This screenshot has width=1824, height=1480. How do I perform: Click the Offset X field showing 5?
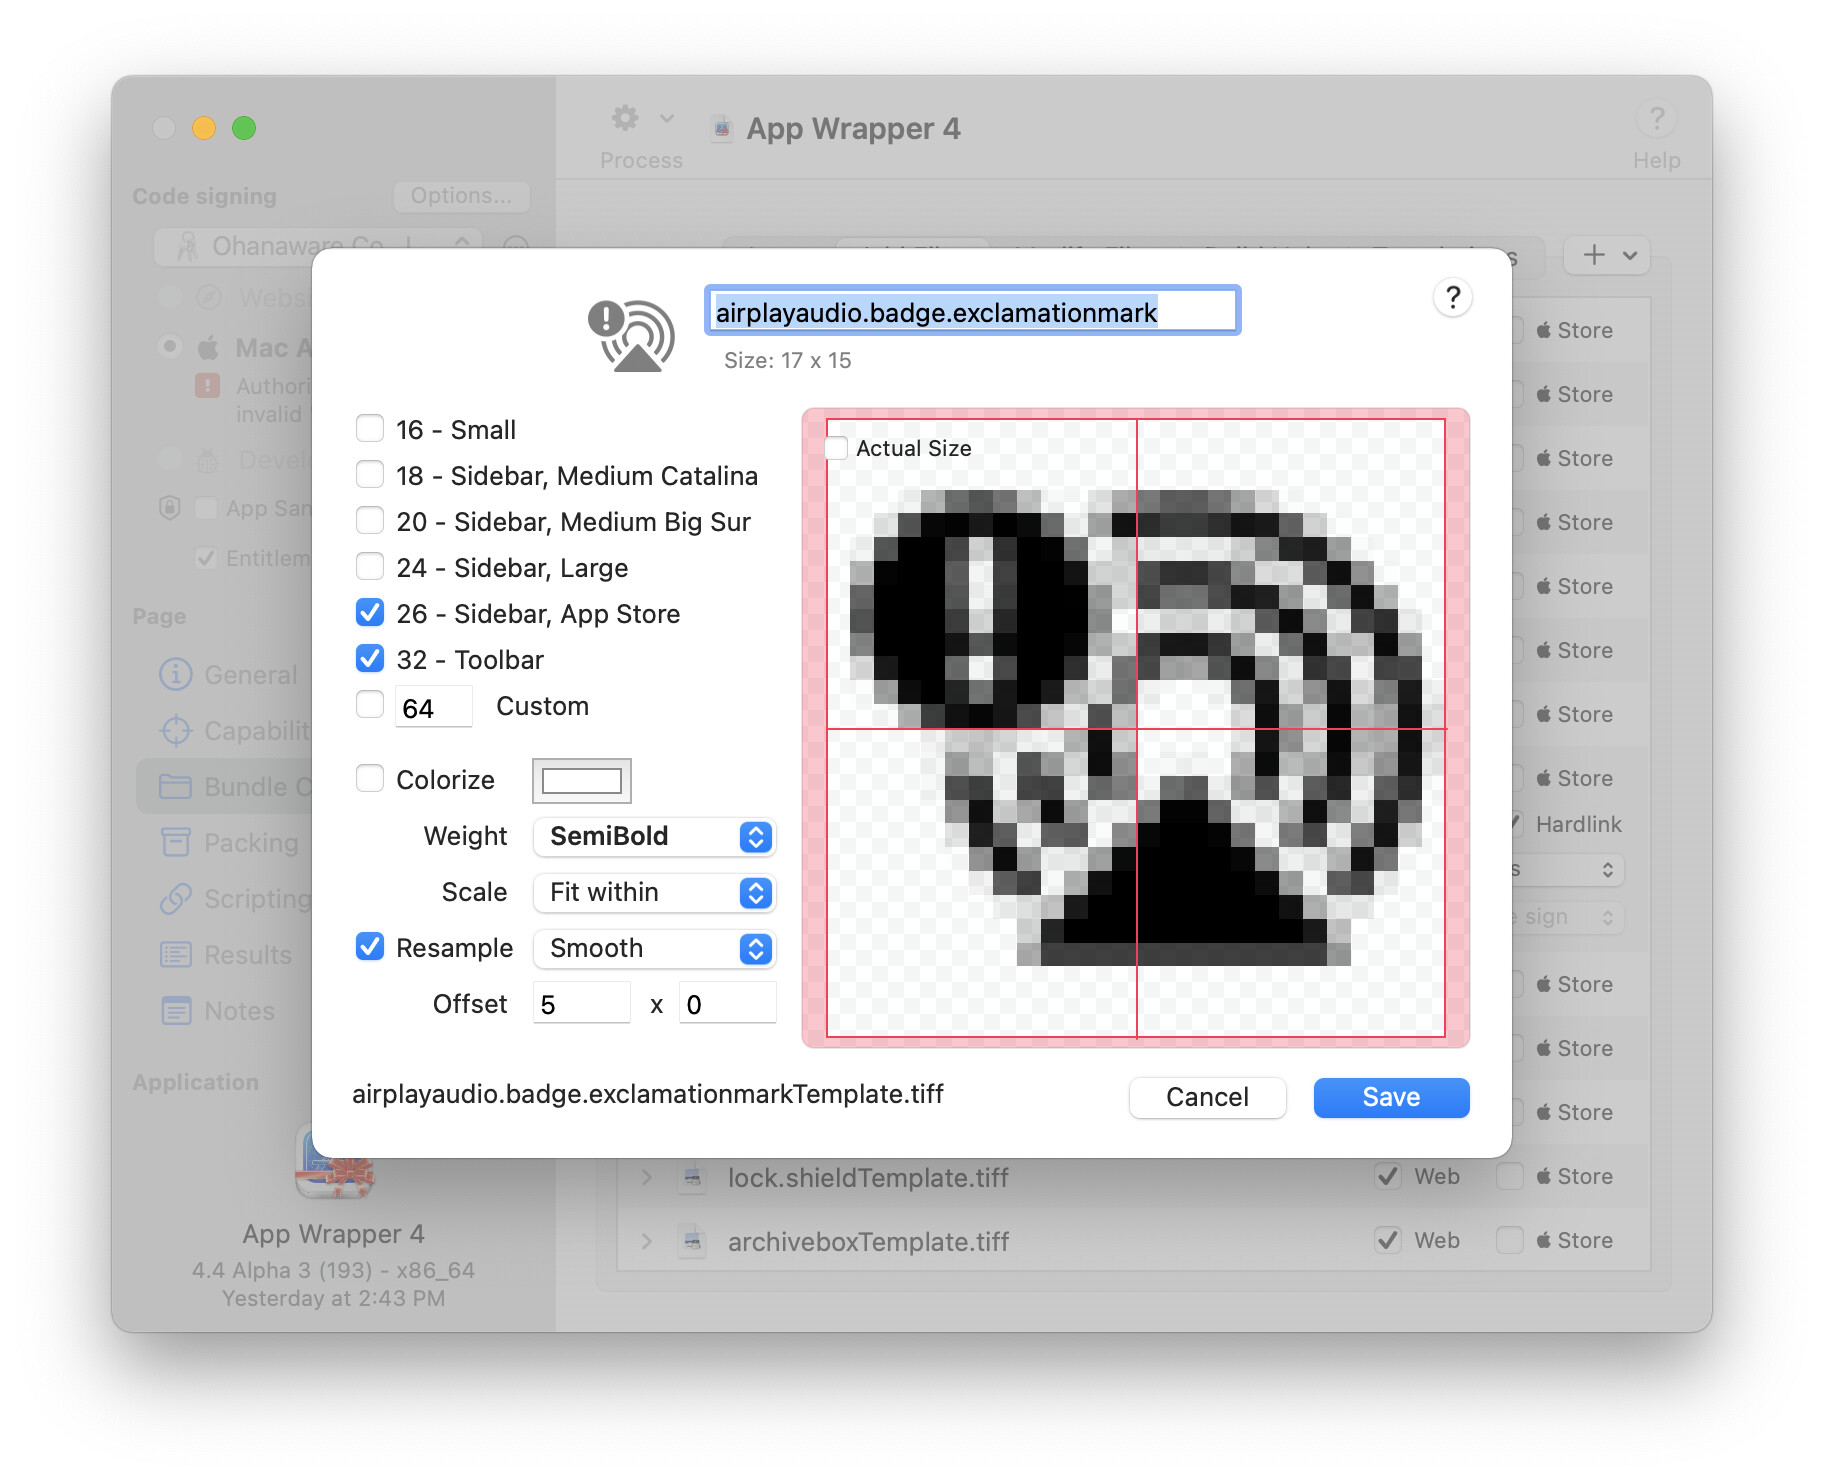click(x=581, y=1003)
